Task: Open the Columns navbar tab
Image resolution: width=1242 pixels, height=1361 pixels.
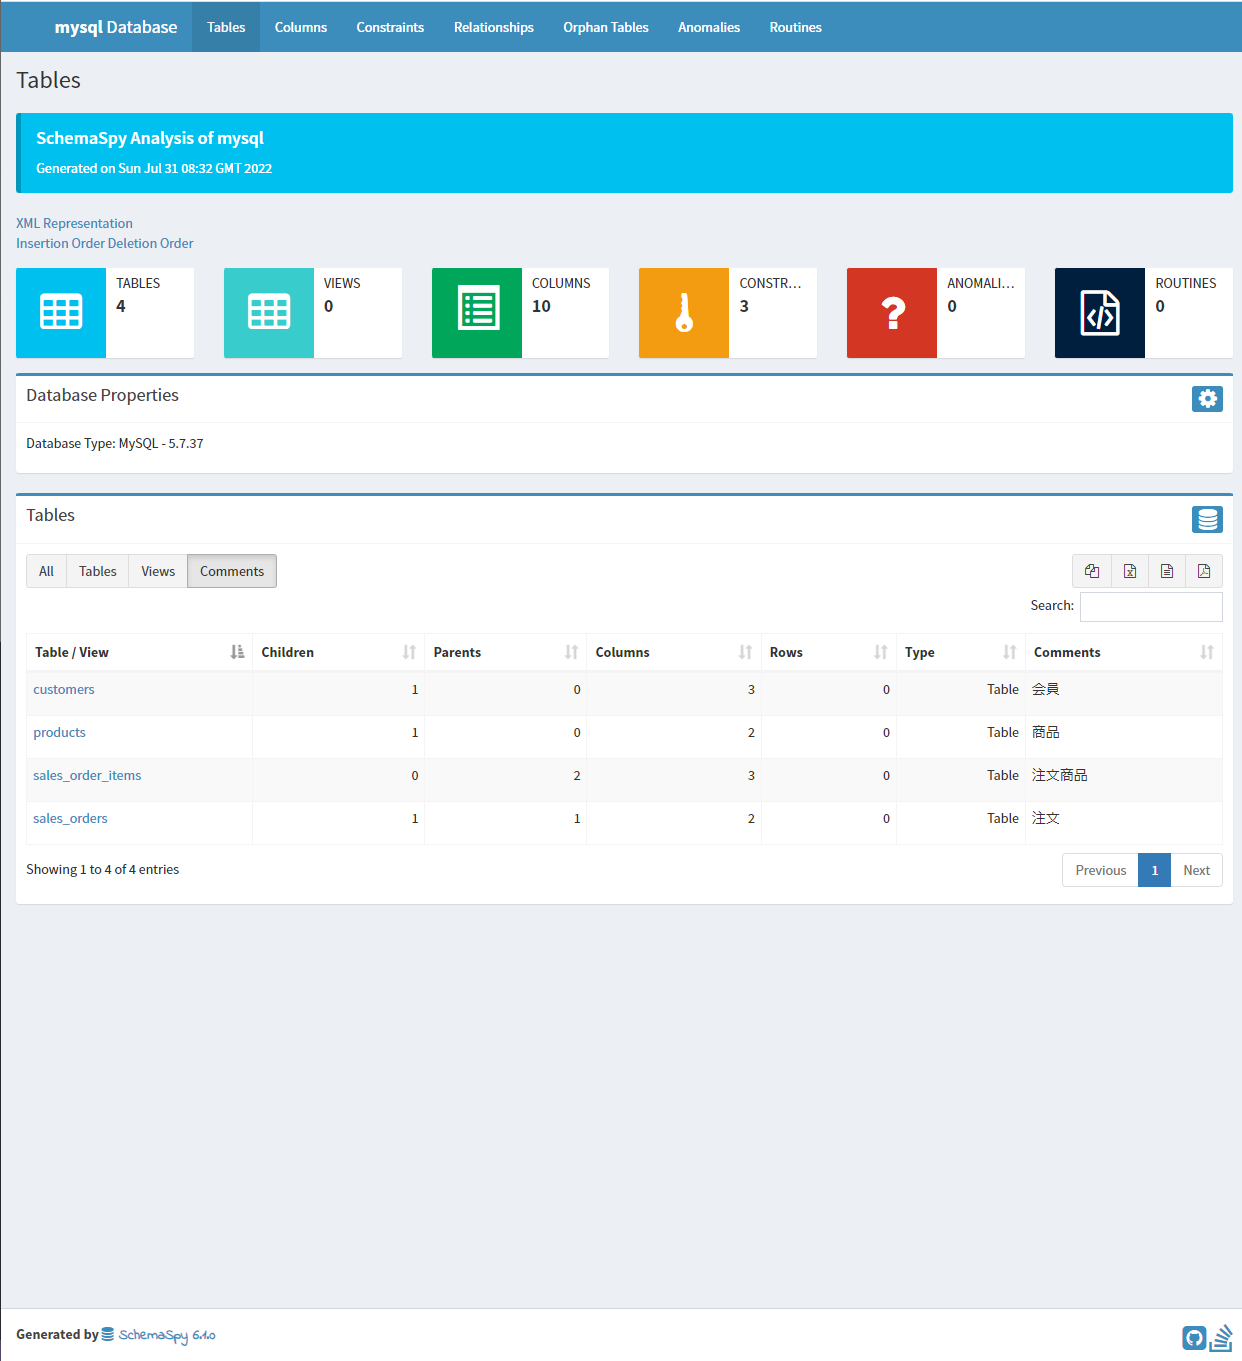Action: coord(301,27)
